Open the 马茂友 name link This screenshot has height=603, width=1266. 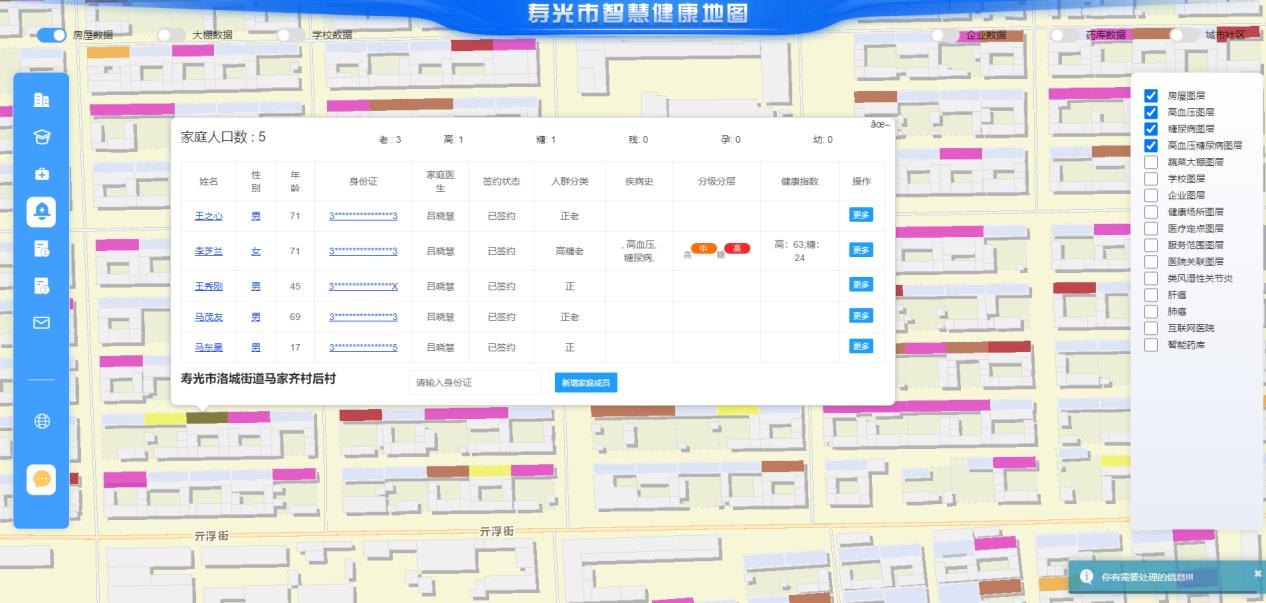point(208,317)
